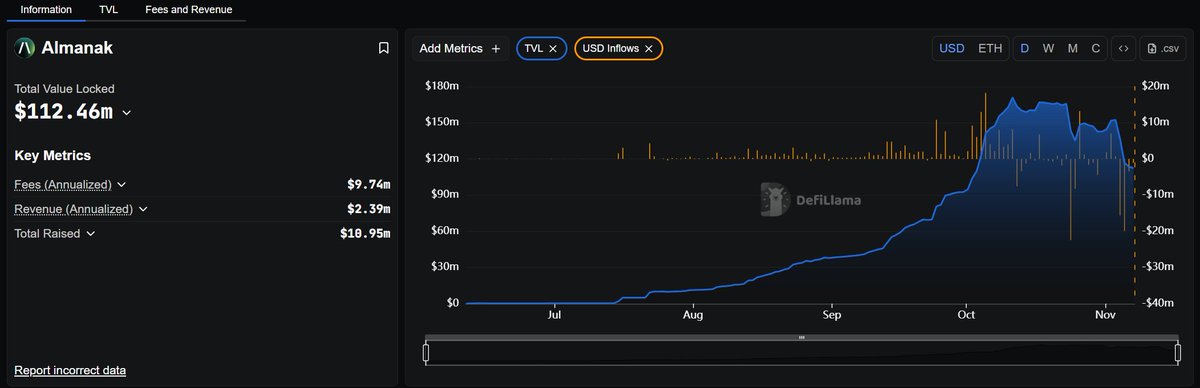1200x388 pixels.
Task: Click the $2.39m revenue value
Action: (x=368, y=209)
